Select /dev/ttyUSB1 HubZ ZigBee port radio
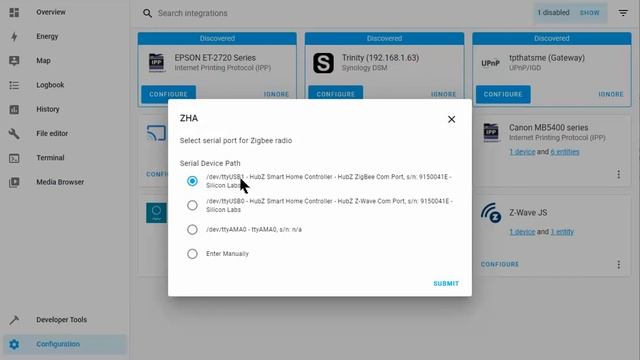The width and height of the screenshot is (640, 360). click(192, 181)
